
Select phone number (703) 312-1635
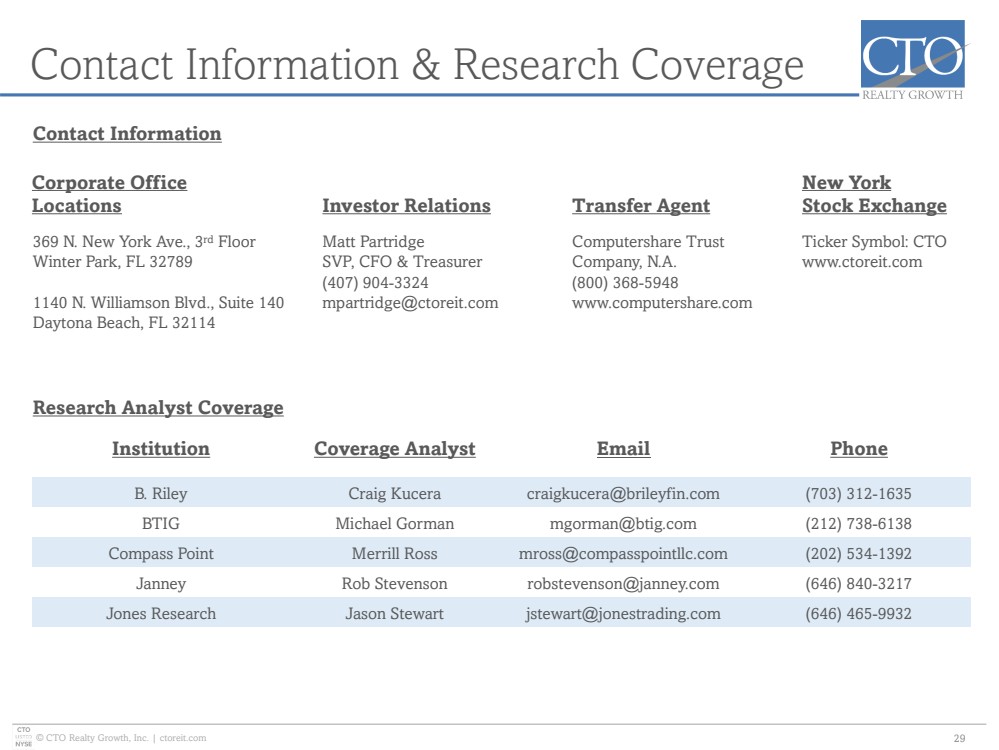(858, 494)
